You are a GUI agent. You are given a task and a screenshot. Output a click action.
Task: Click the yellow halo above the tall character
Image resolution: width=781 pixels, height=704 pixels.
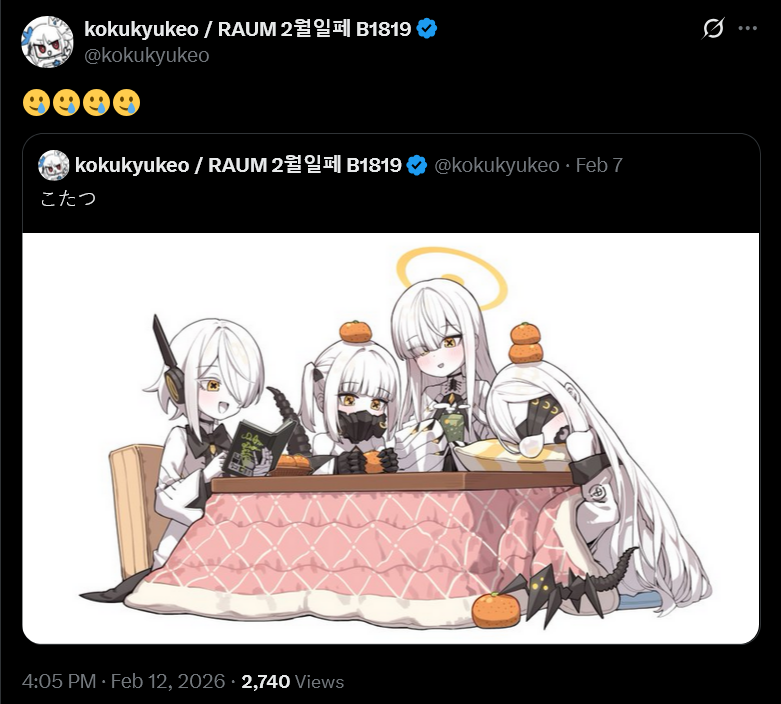(451, 277)
